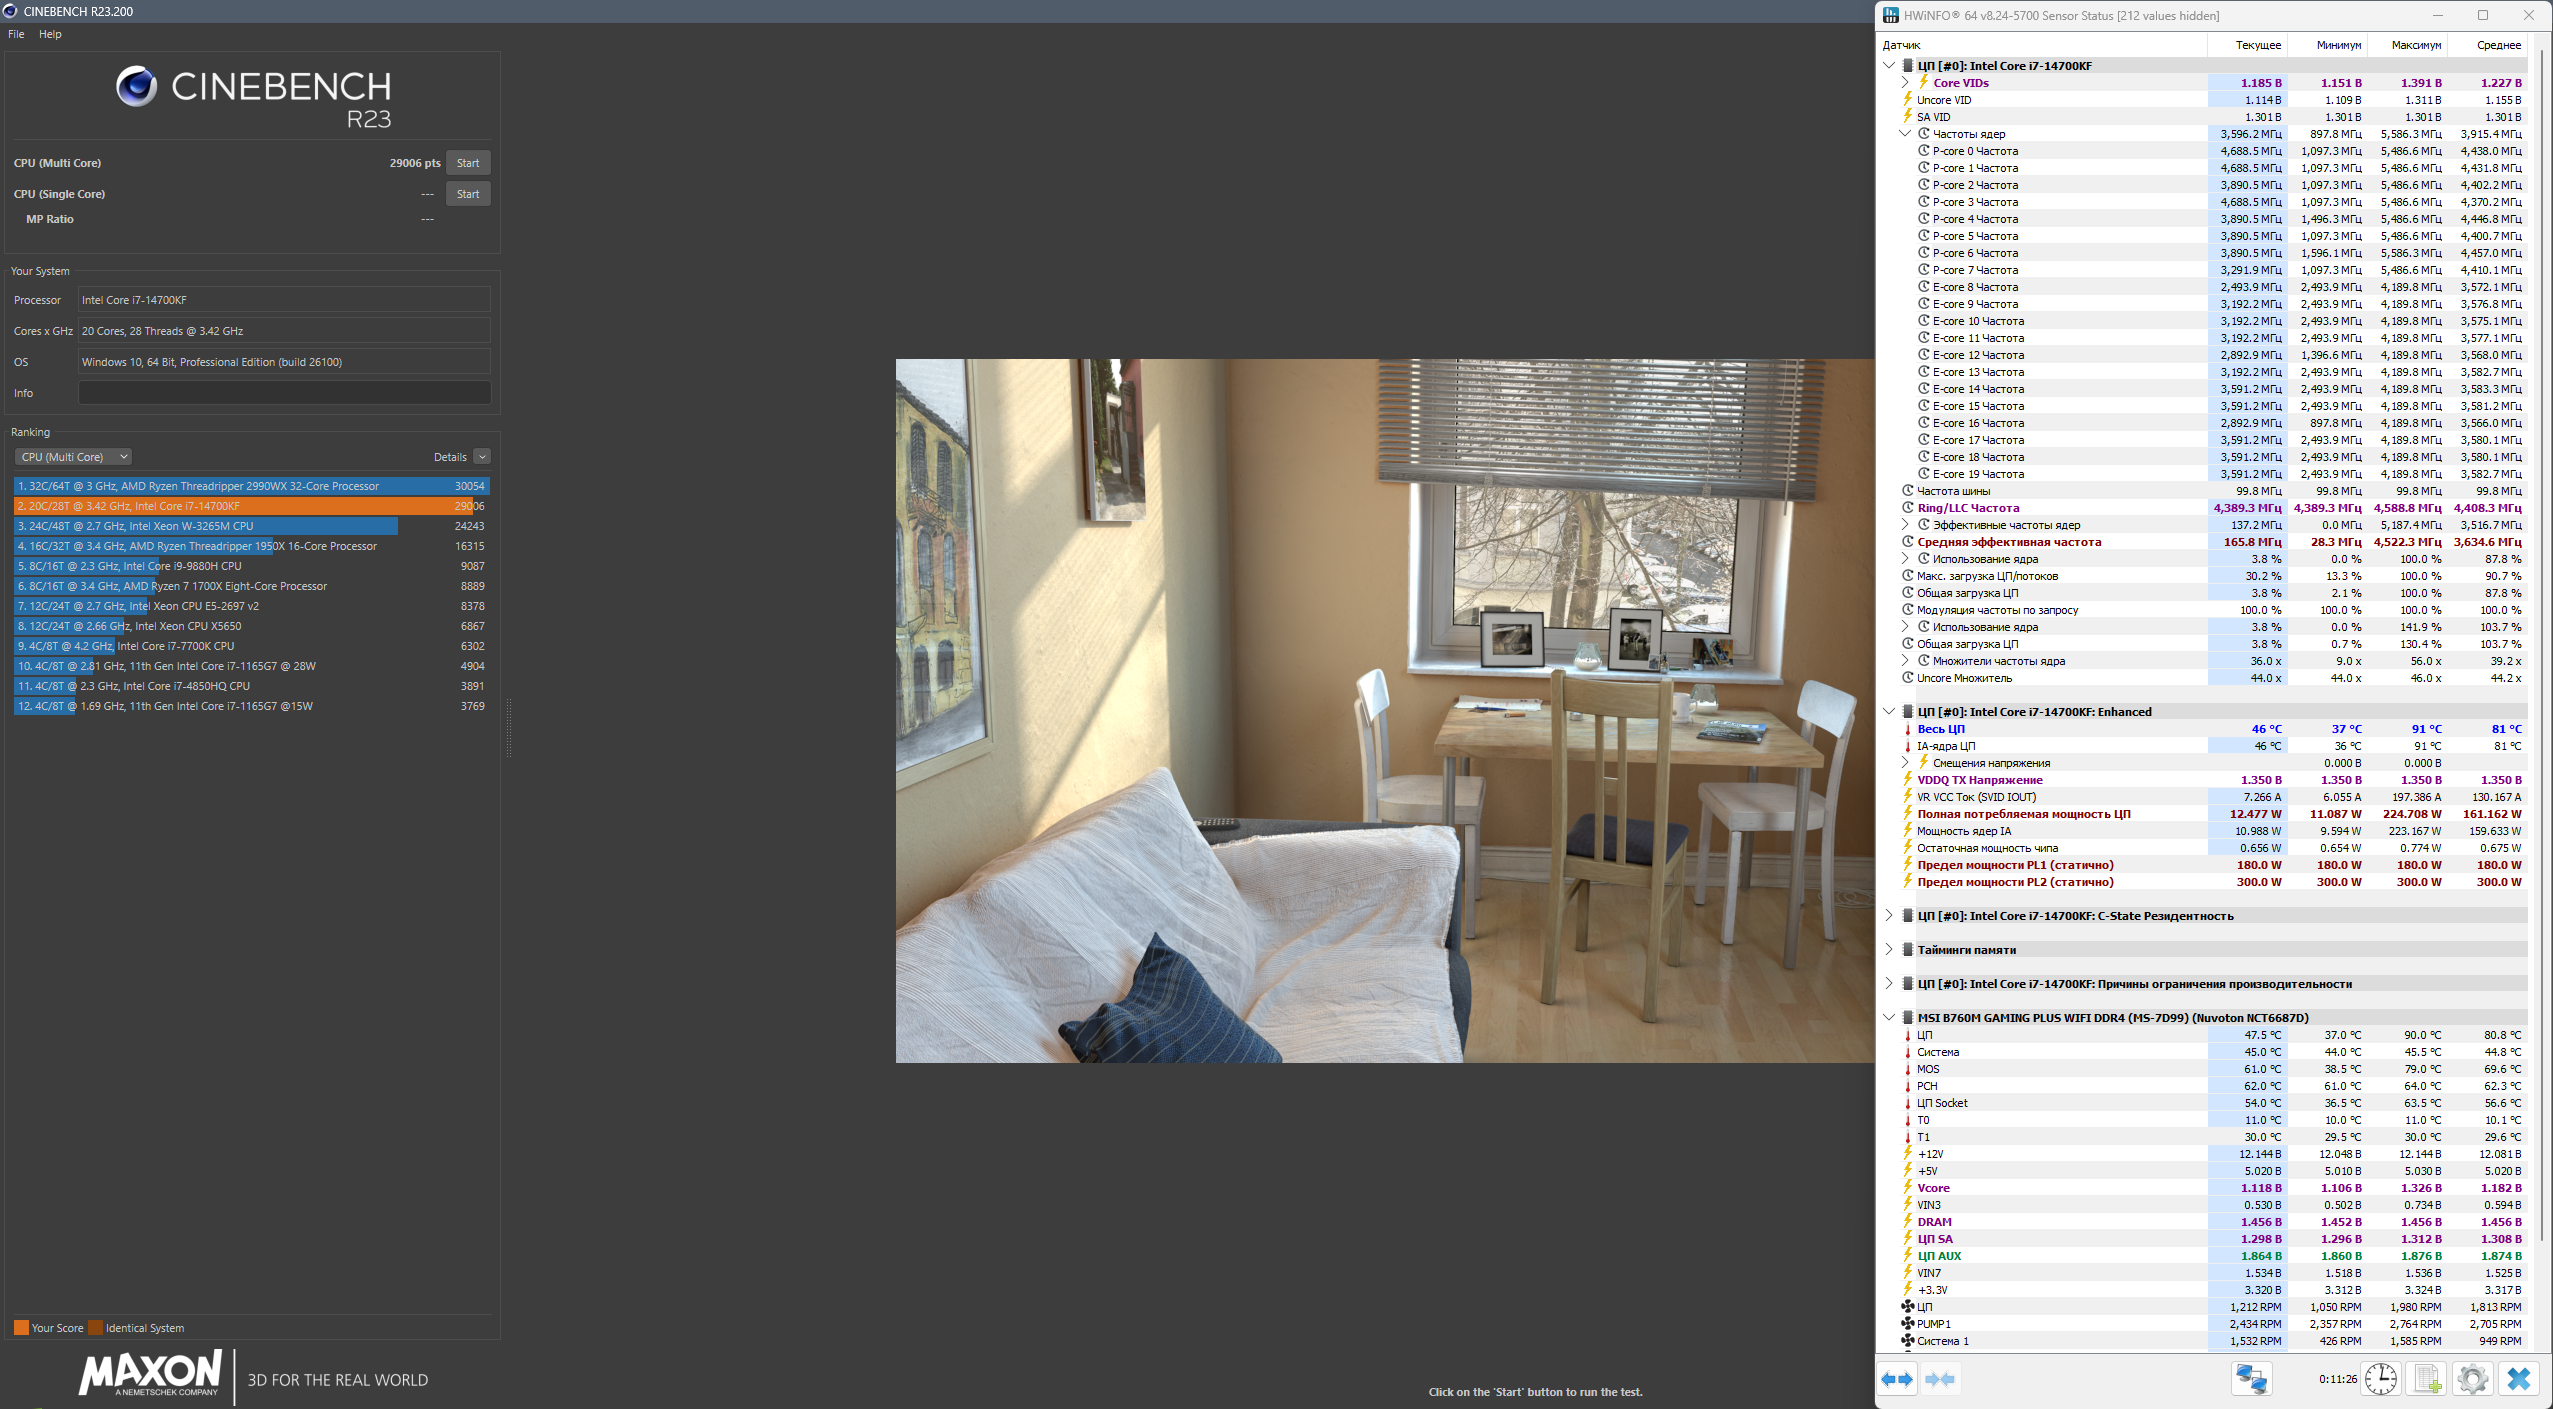The width and height of the screenshot is (2553, 1409).
Task: Collapse the MSI B760M GAMING PLUS sensor group
Action: pyautogui.click(x=1889, y=1018)
